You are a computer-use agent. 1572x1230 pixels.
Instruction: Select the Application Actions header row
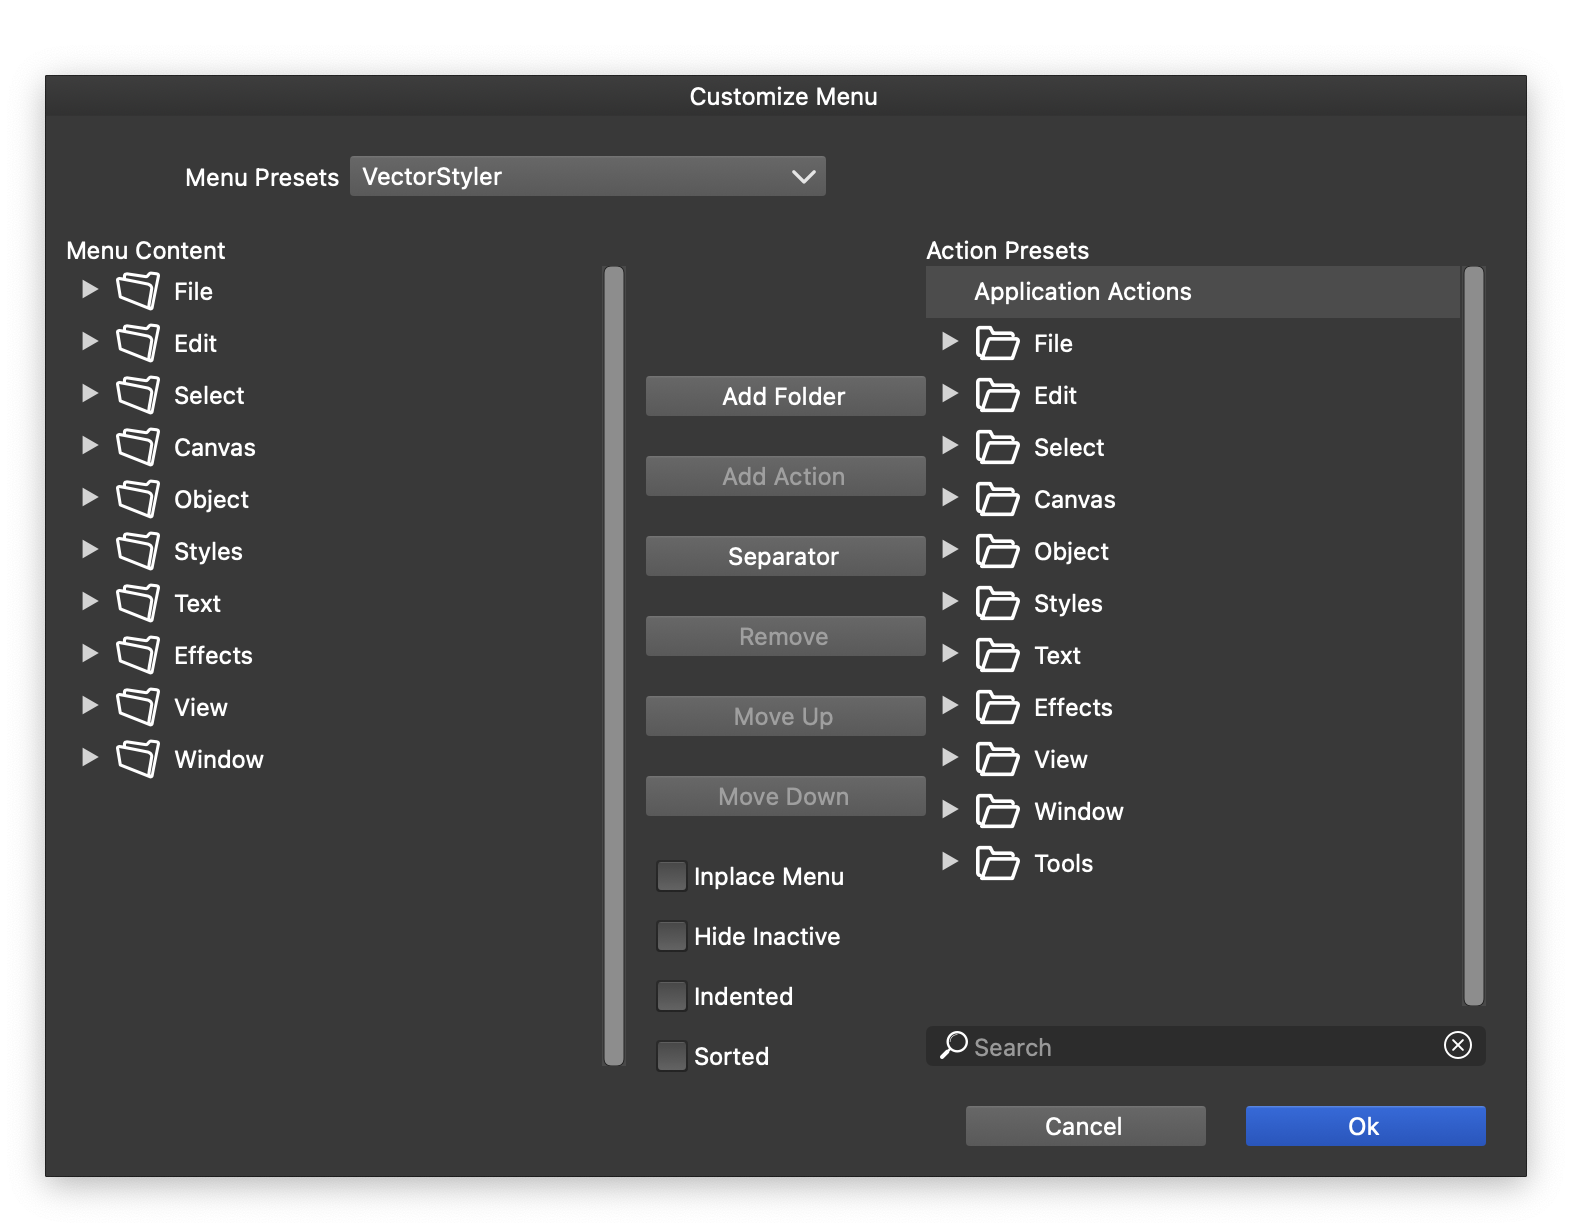coord(1192,292)
